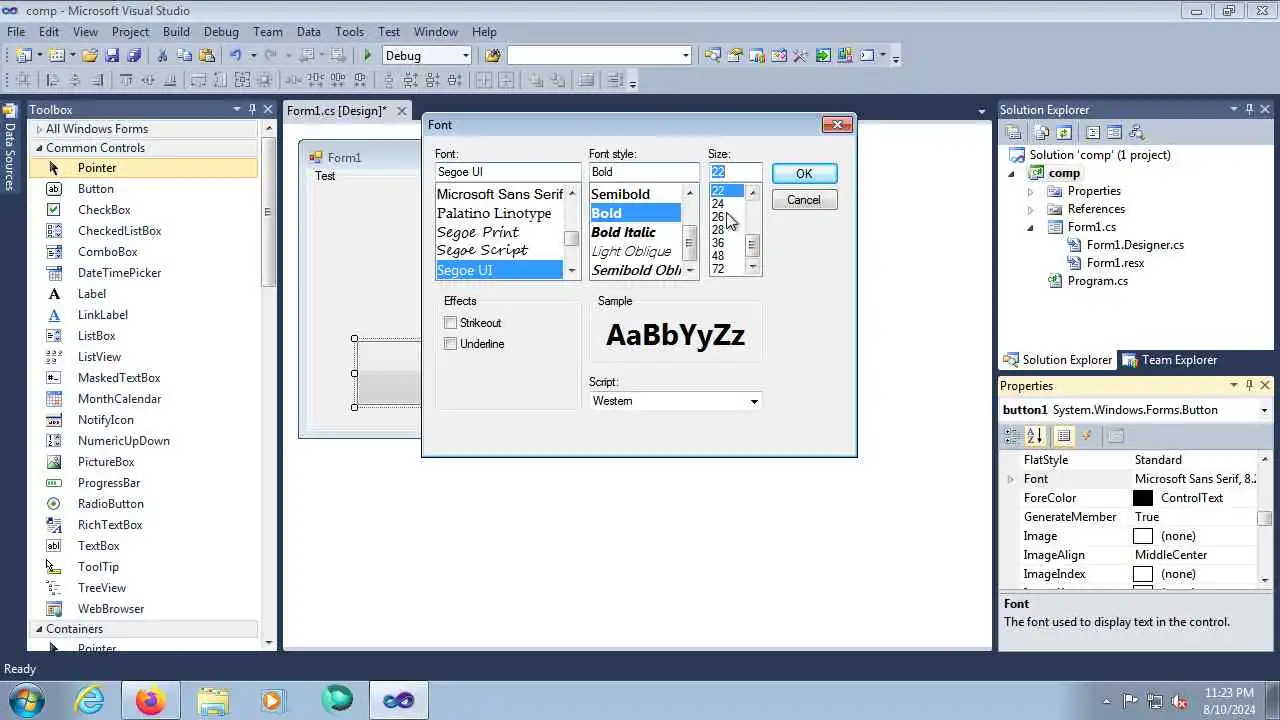Open the Project menu

click(130, 32)
